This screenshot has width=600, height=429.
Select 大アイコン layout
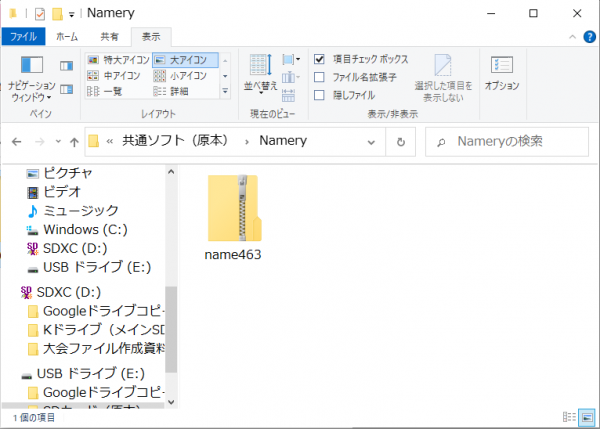186,60
